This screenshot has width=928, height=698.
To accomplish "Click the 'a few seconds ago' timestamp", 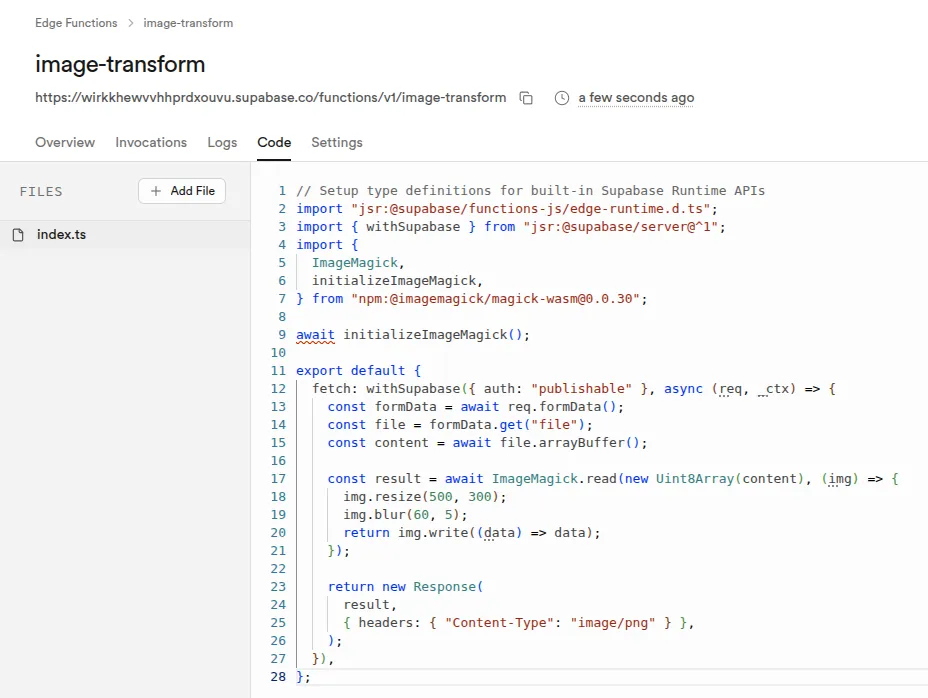I will (636, 98).
